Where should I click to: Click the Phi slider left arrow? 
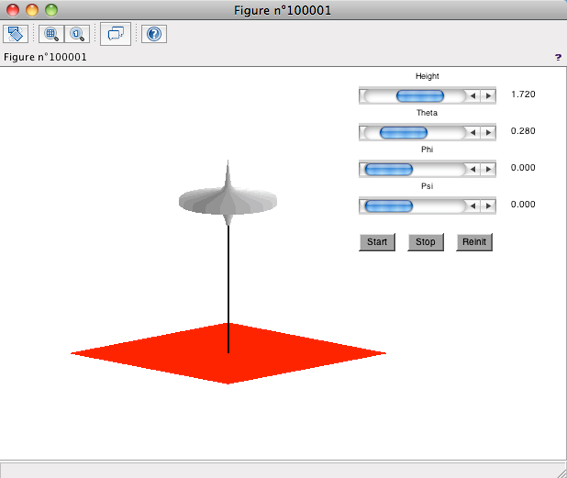coord(473,169)
